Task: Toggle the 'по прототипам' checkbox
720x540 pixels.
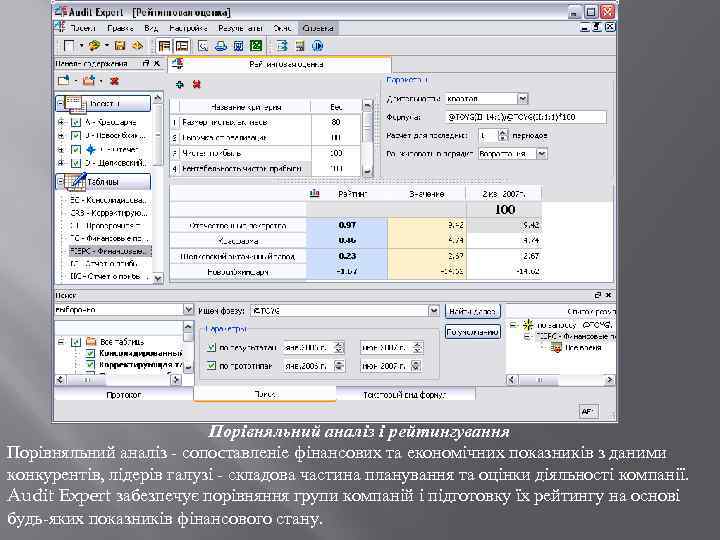Action: click(x=211, y=366)
